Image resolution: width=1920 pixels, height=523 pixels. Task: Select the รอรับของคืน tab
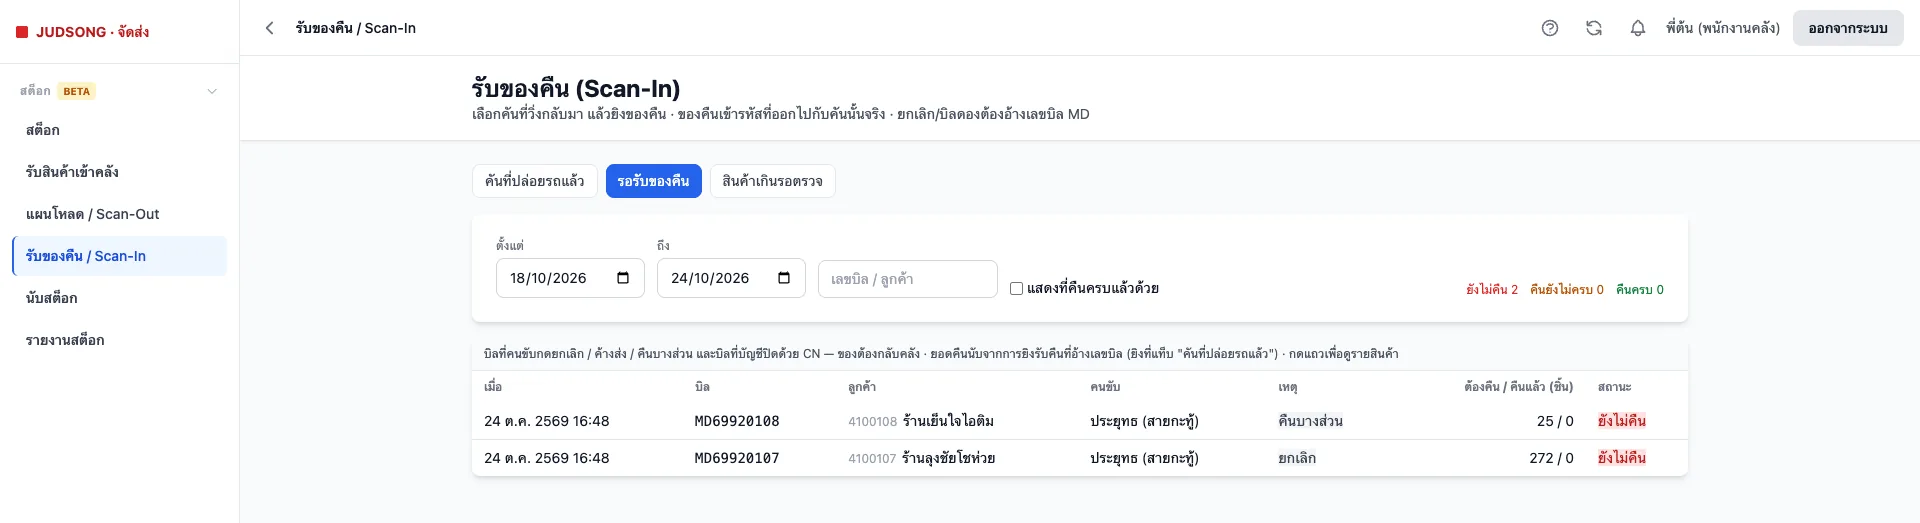[x=653, y=181]
